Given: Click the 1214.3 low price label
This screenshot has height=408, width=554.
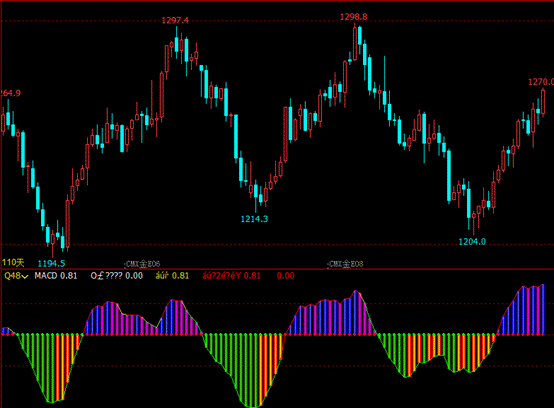Looking at the screenshot, I should click(254, 219).
